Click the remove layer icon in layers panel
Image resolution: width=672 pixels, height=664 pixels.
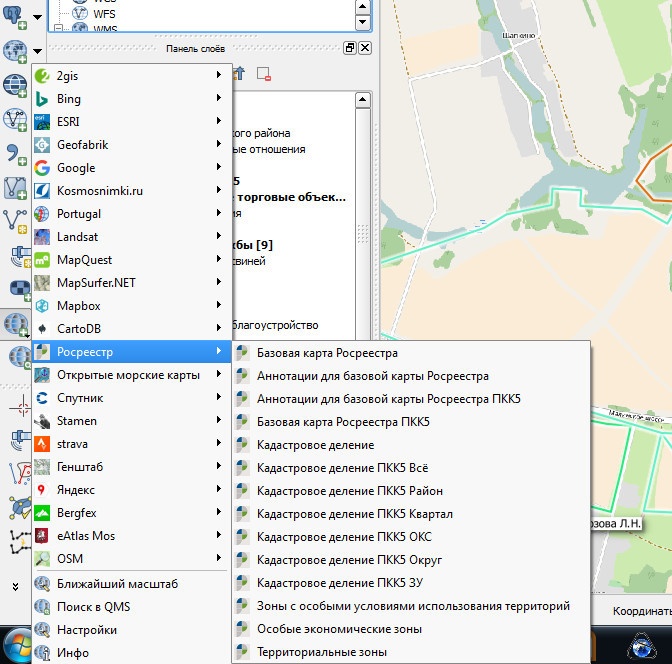tap(264, 74)
